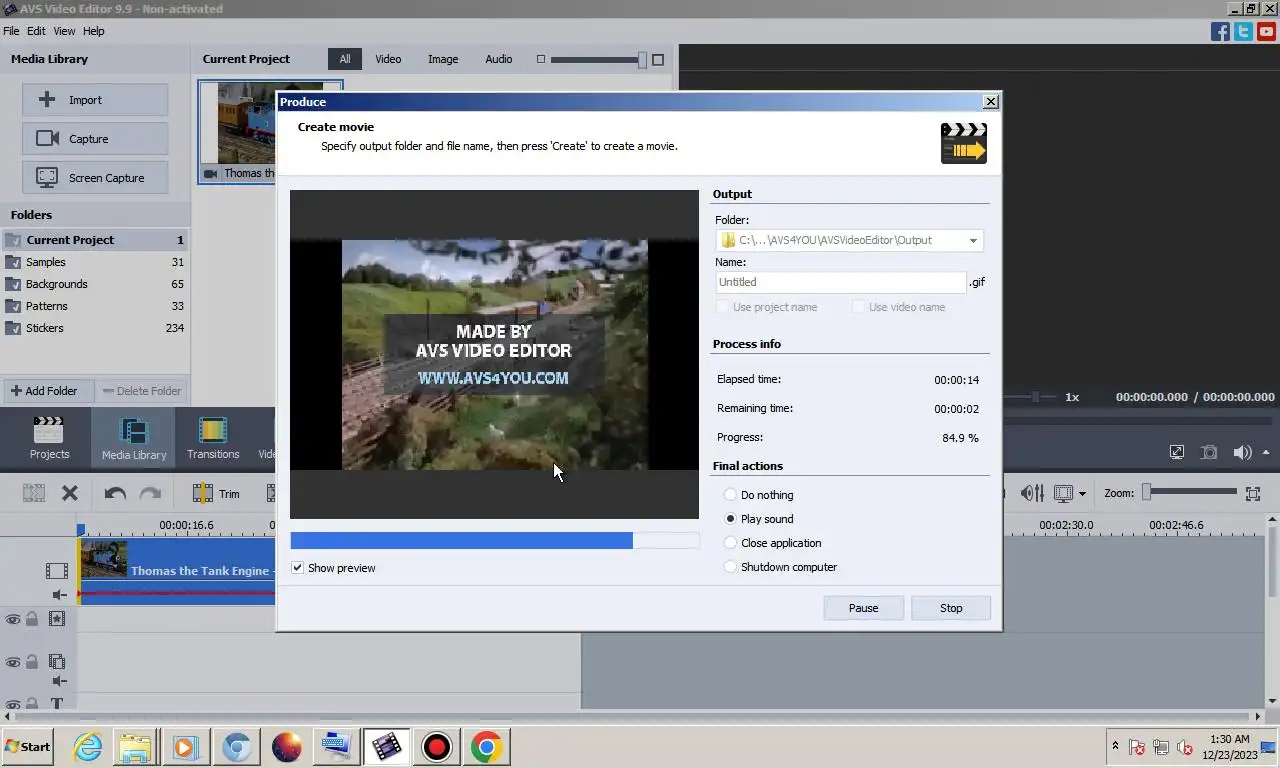Click the video overlay track icon

pyautogui.click(x=57, y=661)
